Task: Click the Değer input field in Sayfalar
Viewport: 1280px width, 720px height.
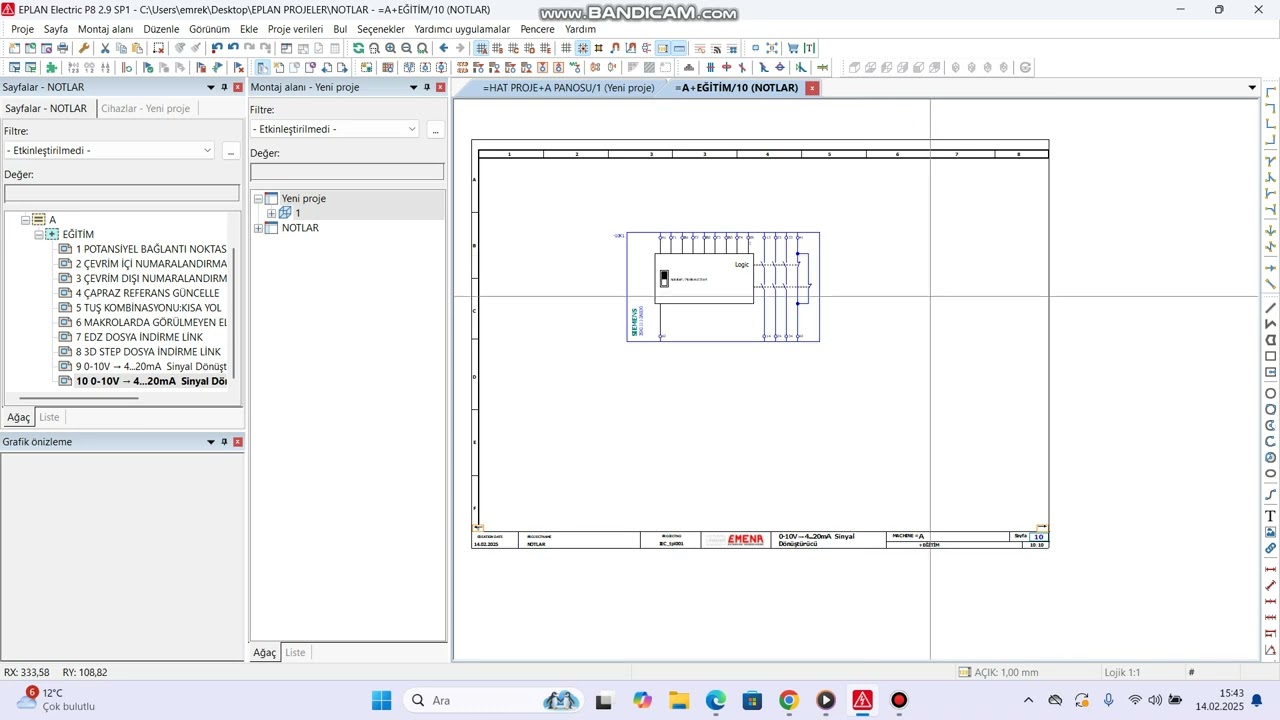Action: 122,193
